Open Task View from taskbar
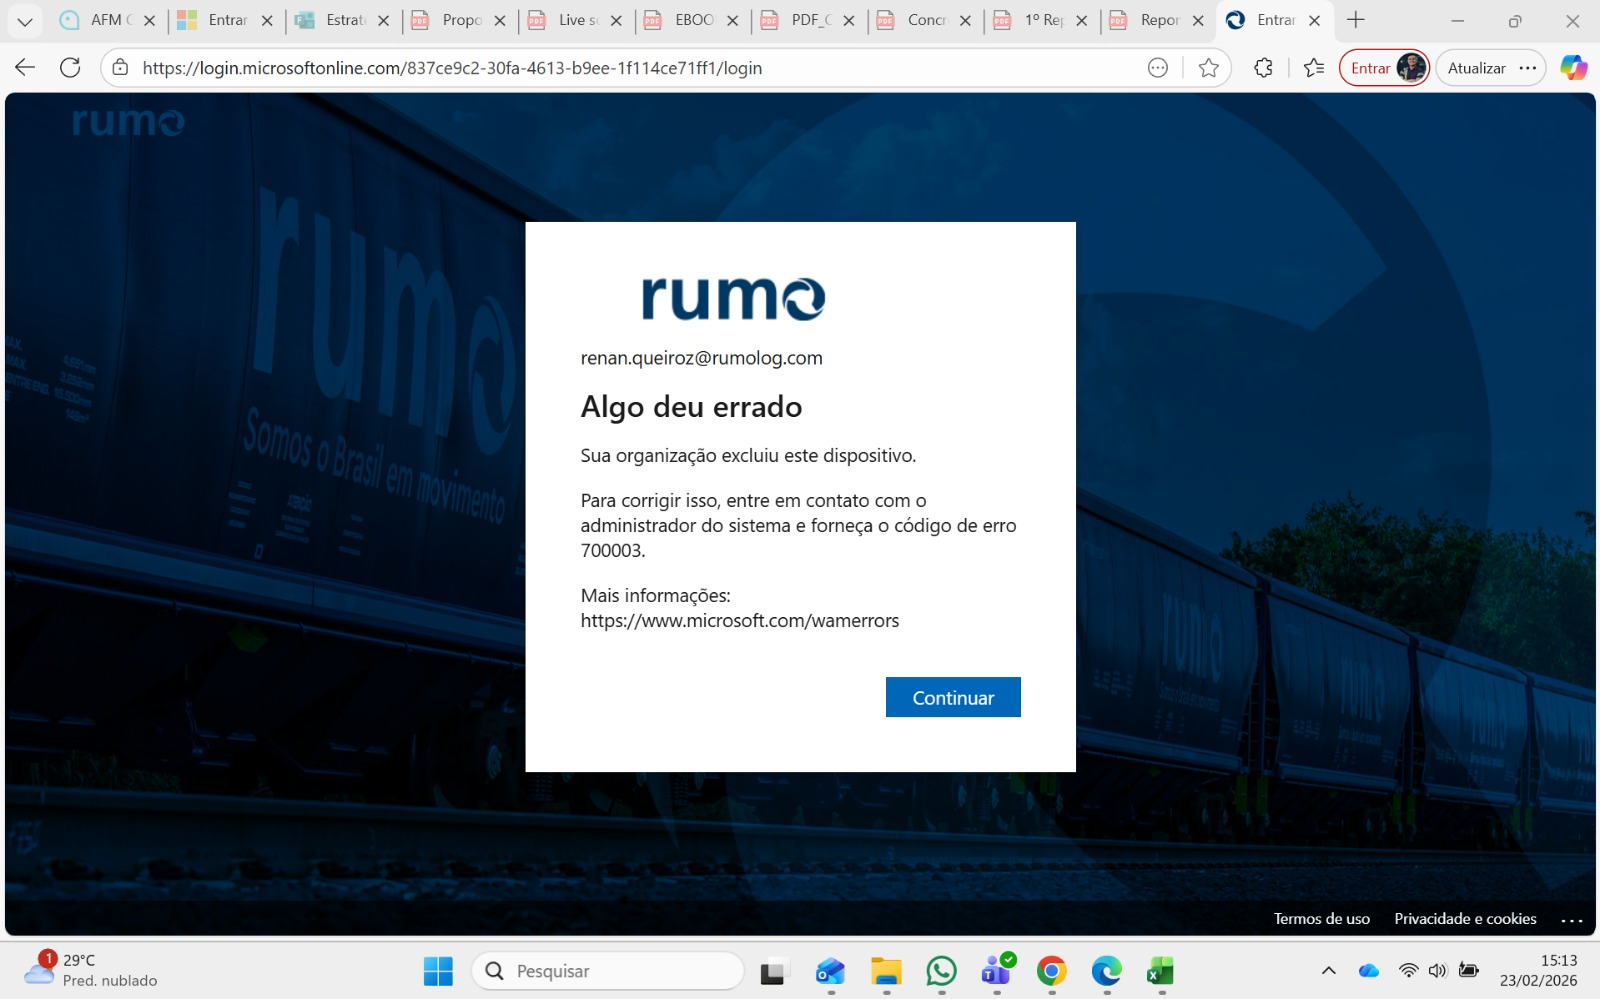Screen dimensions: 1600x999 [x=773, y=971]
